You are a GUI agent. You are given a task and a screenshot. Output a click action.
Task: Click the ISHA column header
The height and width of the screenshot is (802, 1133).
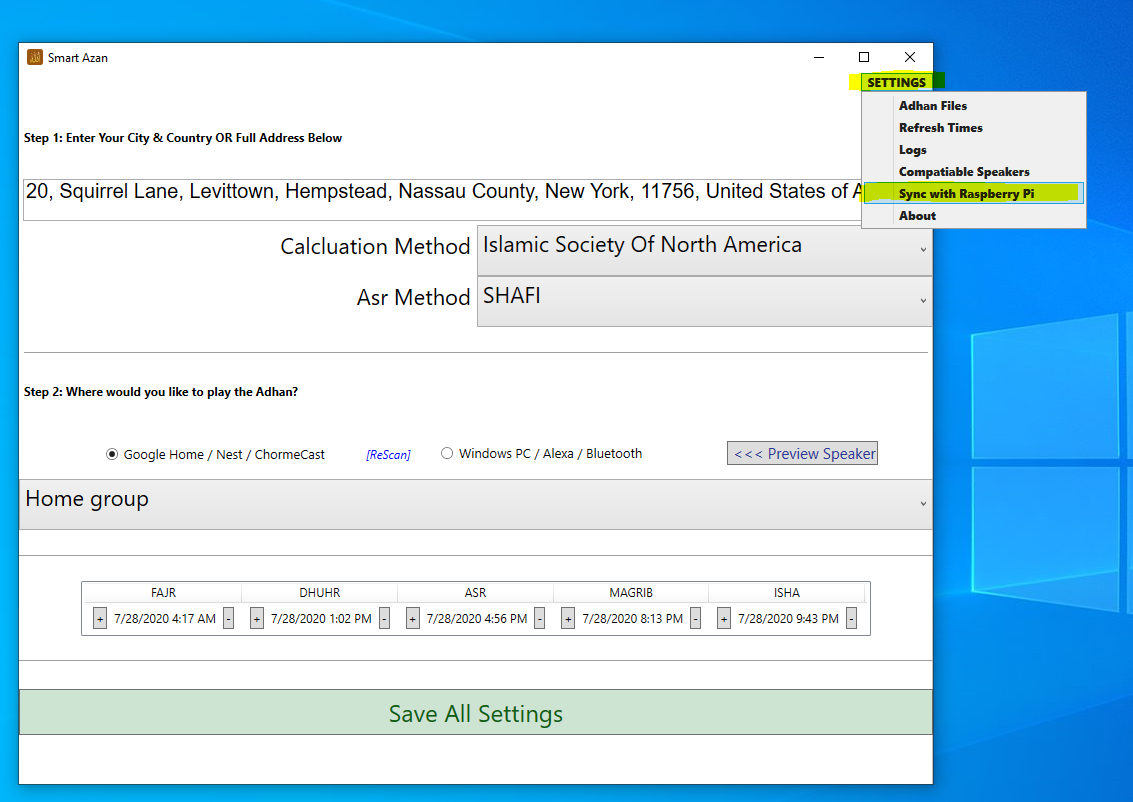[787, 592]
